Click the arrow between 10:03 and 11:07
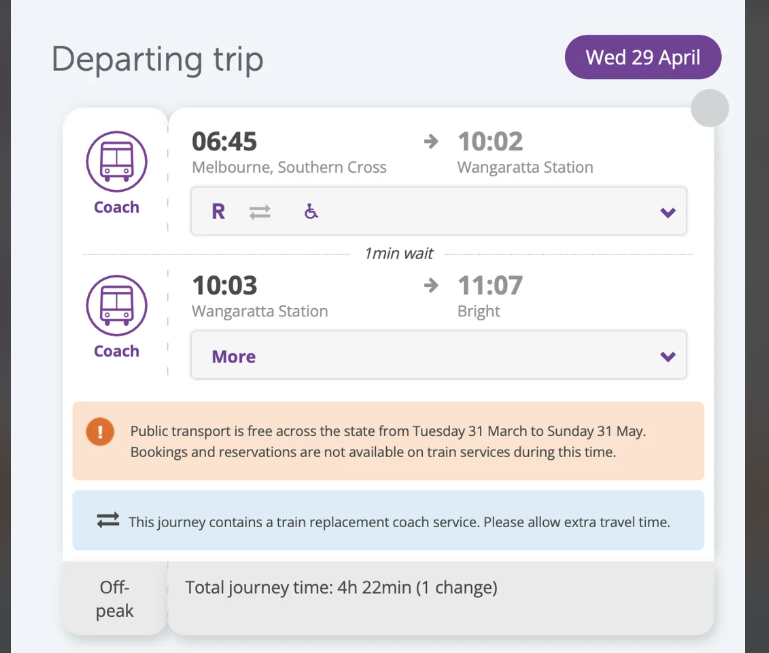Image resolution: width=769 pixels, height=653 pixels. pos(431,286)
